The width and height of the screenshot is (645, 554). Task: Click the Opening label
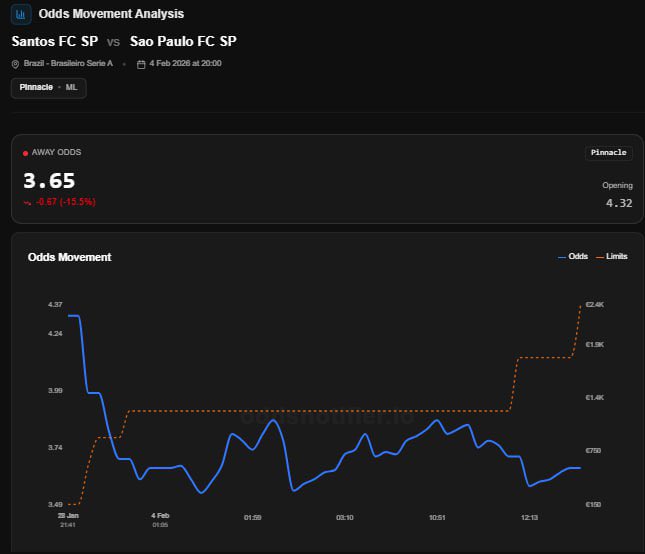click(617, 185)
